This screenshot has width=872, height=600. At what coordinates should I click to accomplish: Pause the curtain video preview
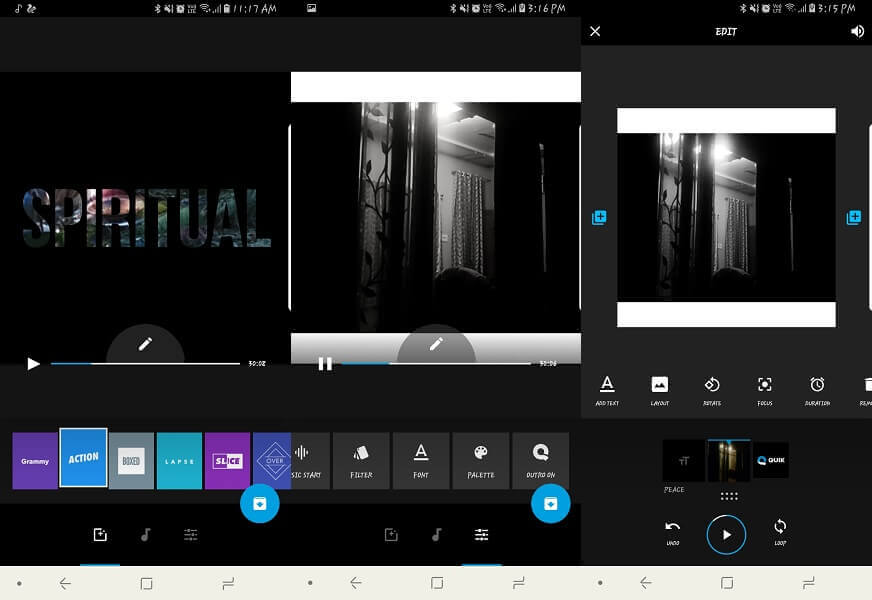325,364
